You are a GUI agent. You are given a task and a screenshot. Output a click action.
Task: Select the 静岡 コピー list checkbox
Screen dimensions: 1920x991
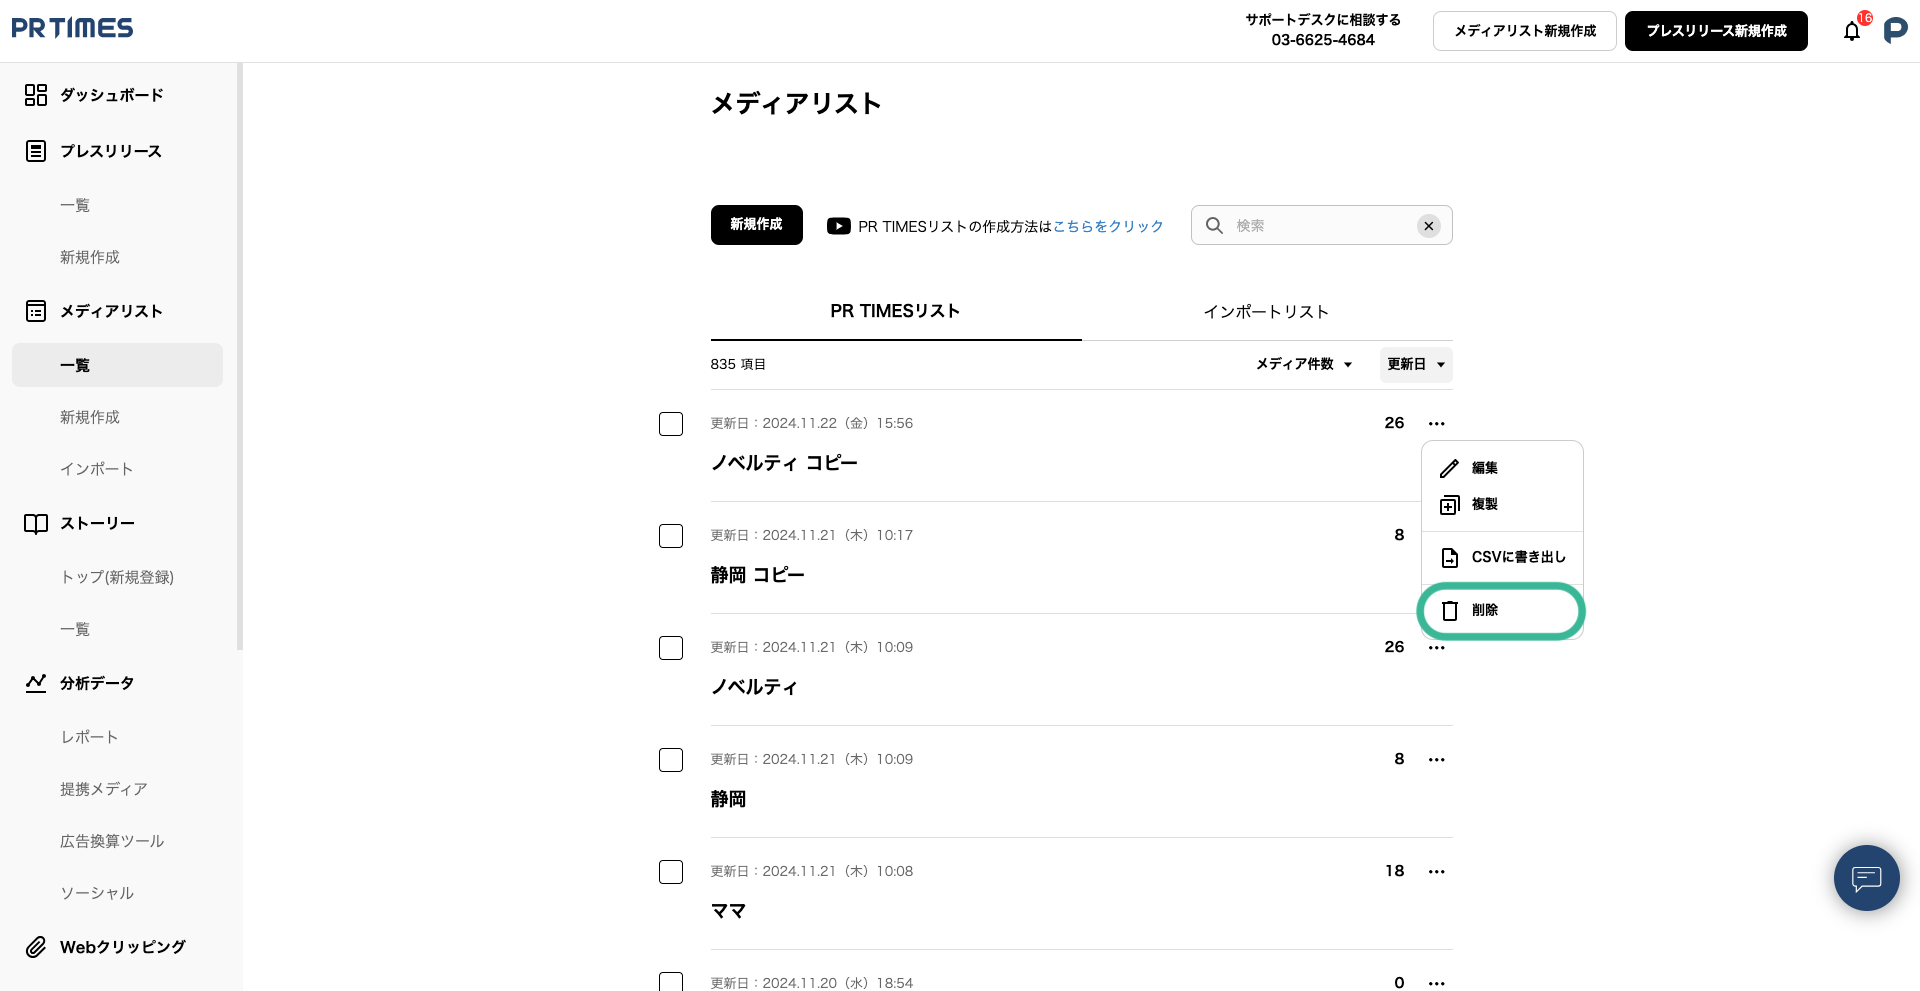tap(671, 536)
